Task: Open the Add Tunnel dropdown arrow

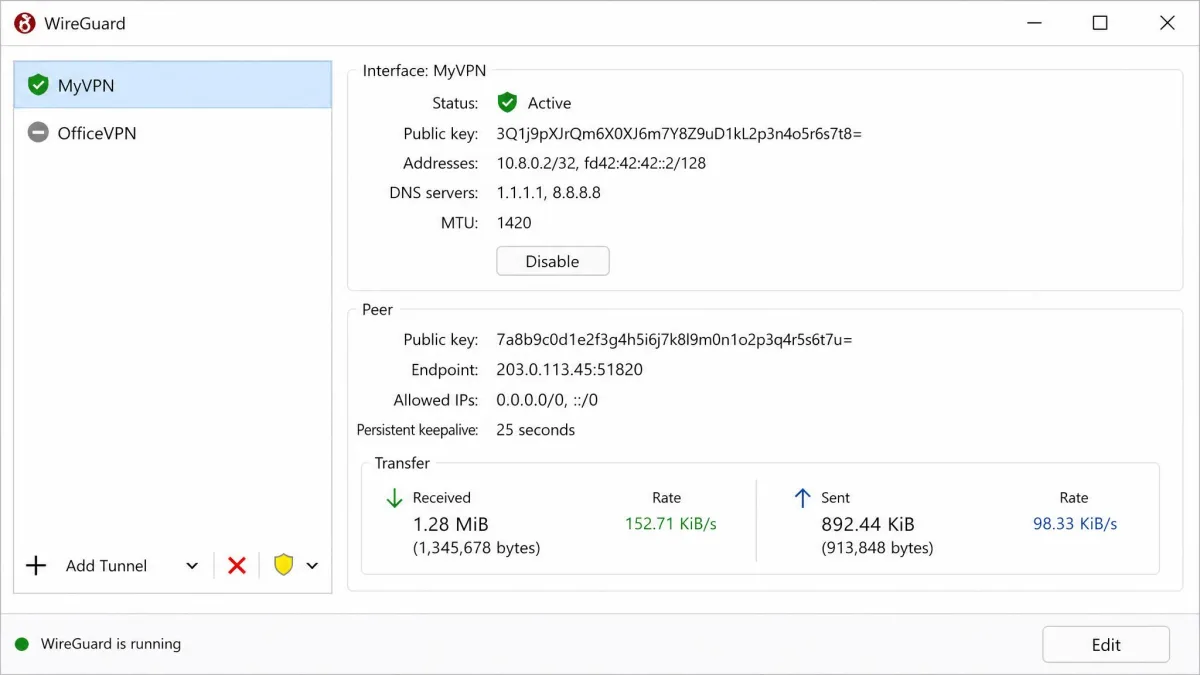Action: [192, 566]
